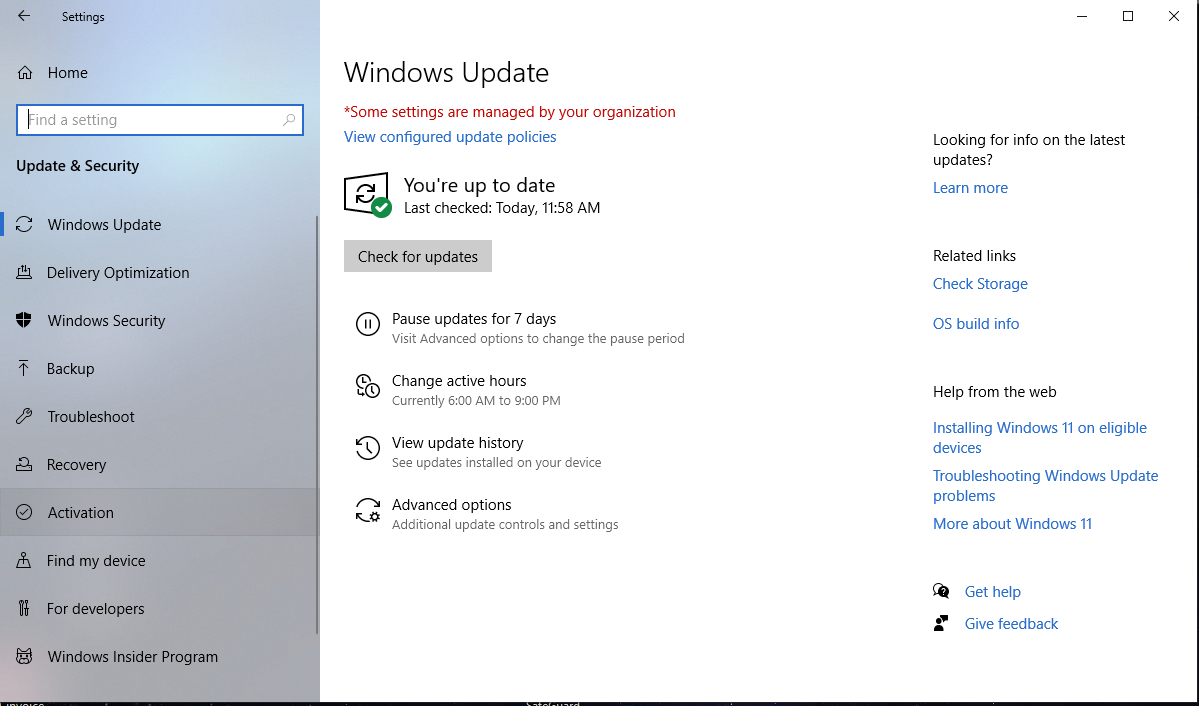Click the Get help chat bubble icon
1199x706 pixels.
click(941, 591)
